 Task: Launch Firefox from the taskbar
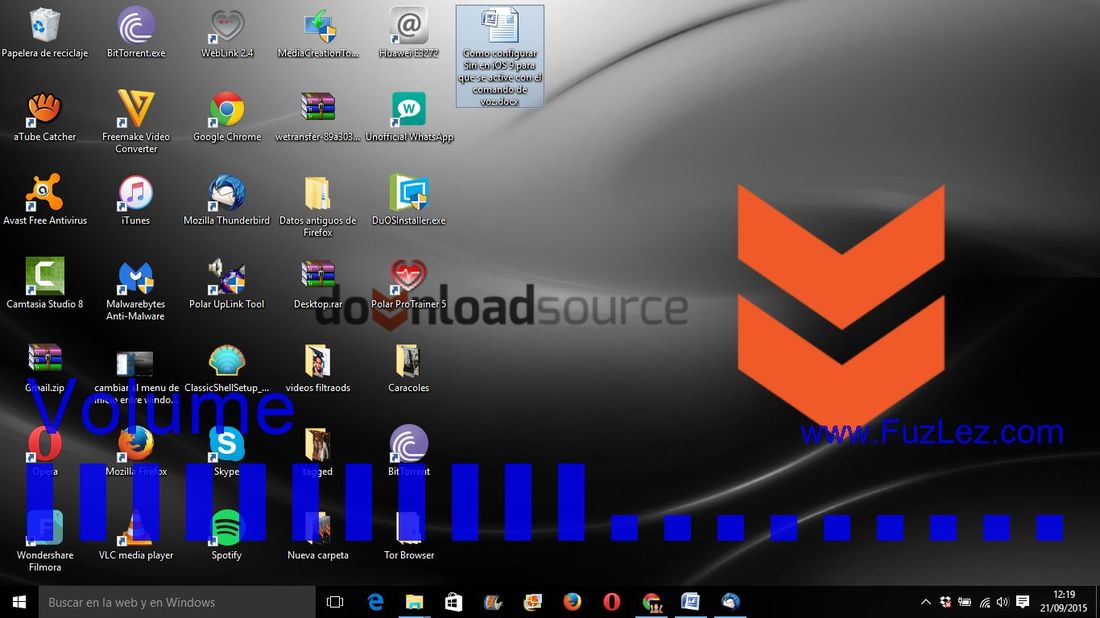click(x=572, y=602)
